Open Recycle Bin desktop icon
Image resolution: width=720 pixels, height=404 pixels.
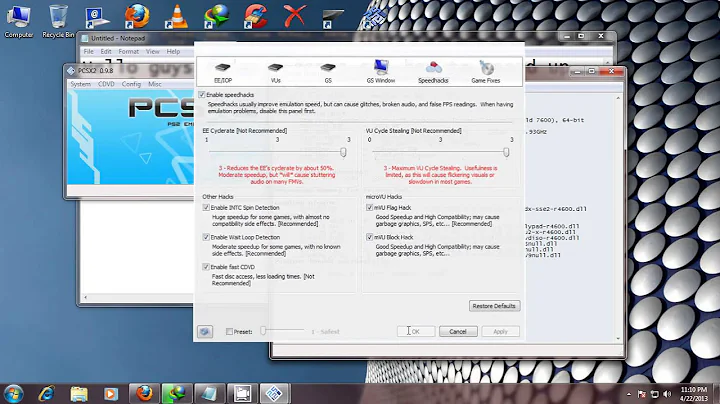(58, 21)
